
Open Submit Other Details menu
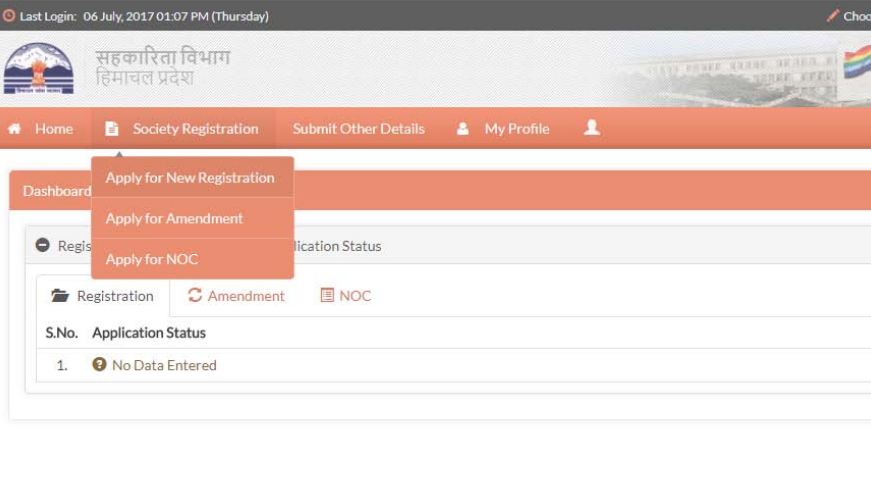(359, 129)
